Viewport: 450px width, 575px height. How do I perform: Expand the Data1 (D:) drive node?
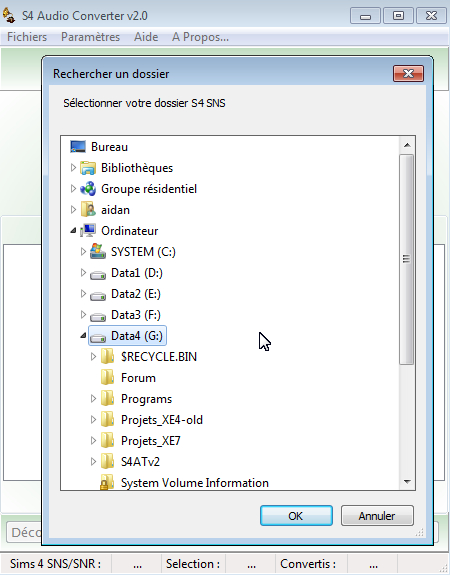(83, 272)
